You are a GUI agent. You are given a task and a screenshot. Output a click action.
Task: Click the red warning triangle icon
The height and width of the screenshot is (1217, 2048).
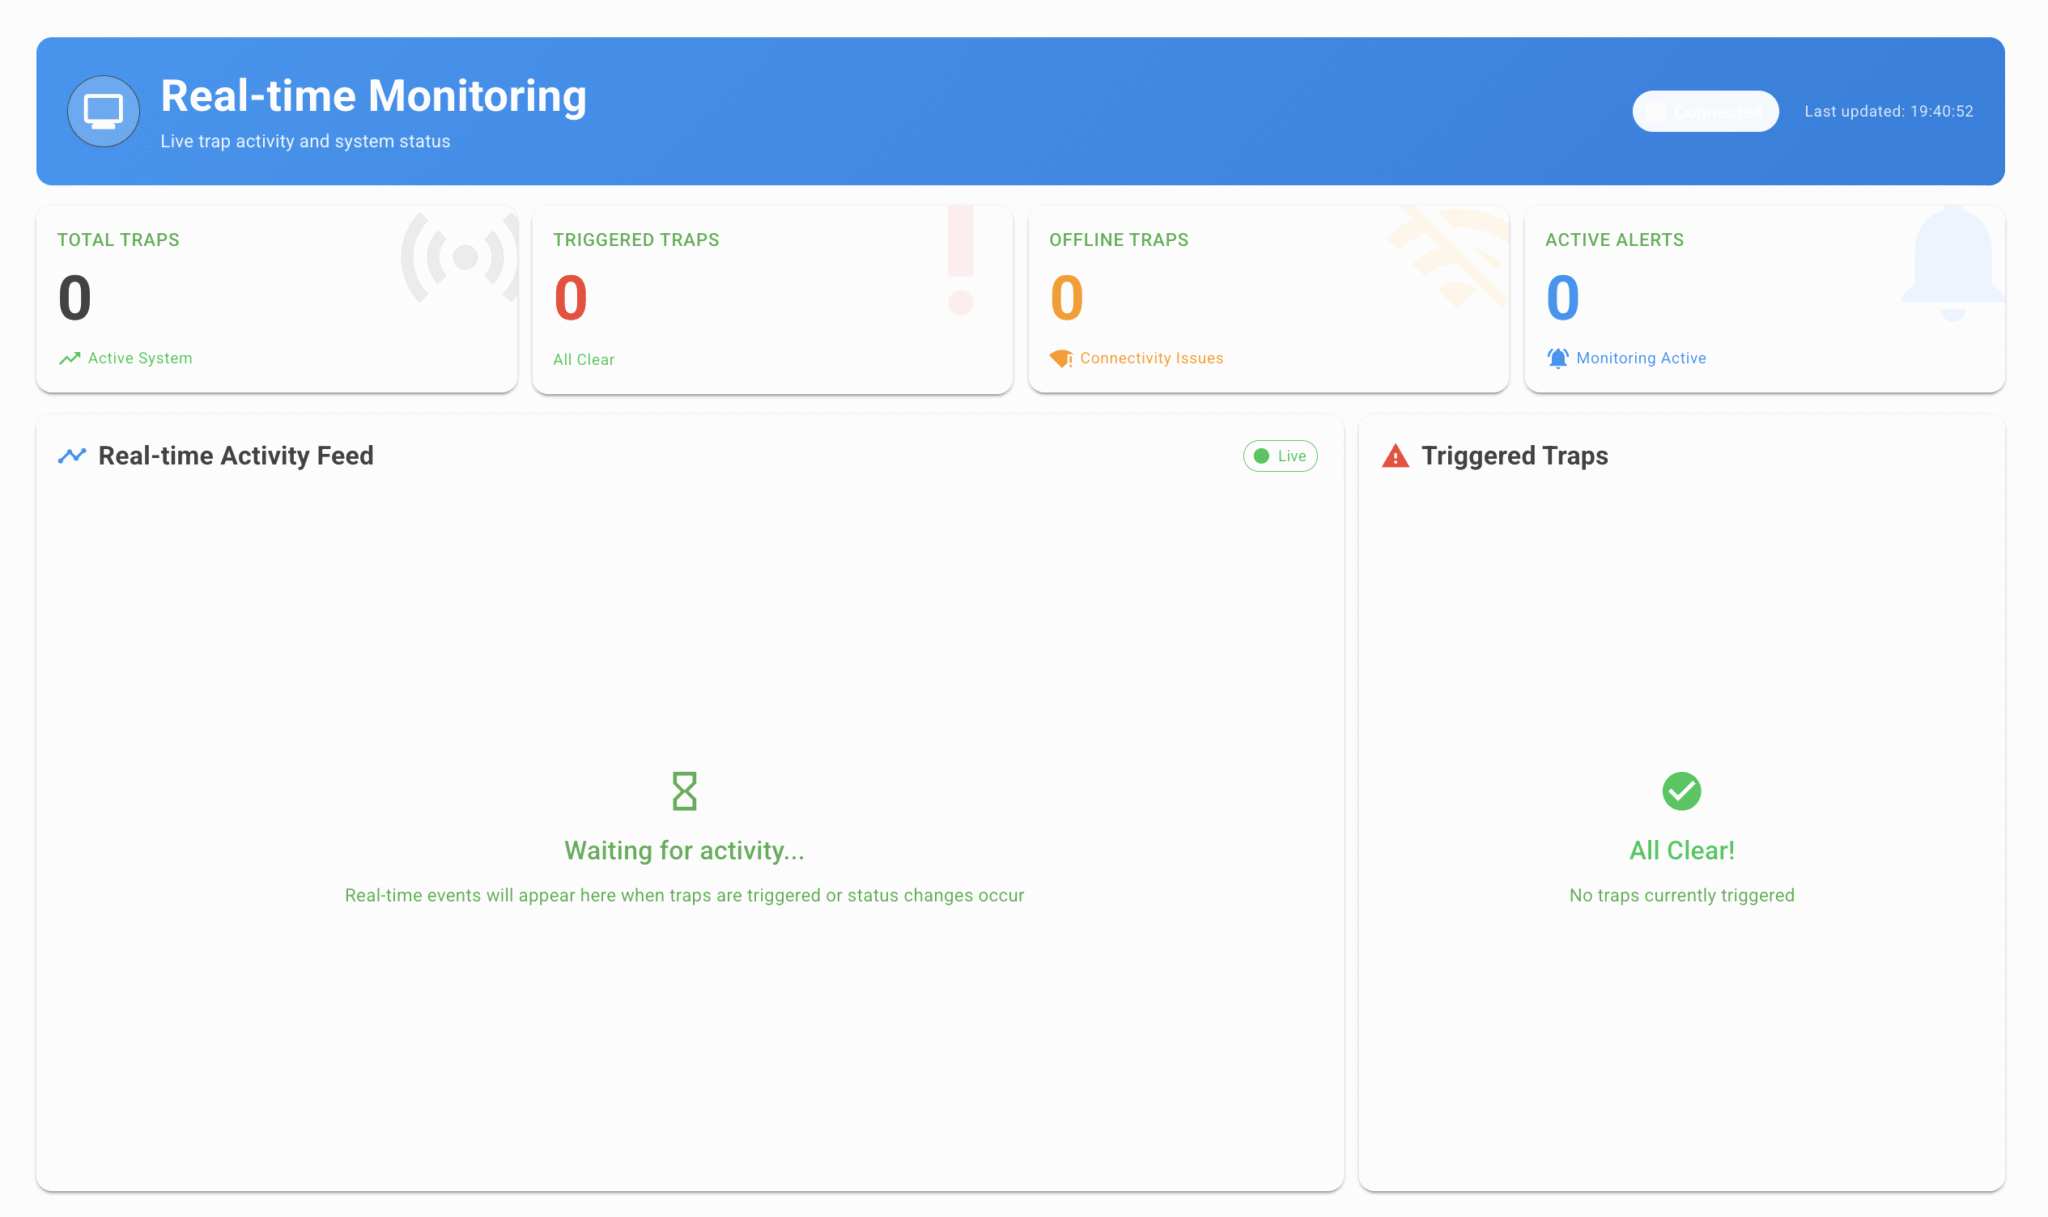coord(1395,456)
